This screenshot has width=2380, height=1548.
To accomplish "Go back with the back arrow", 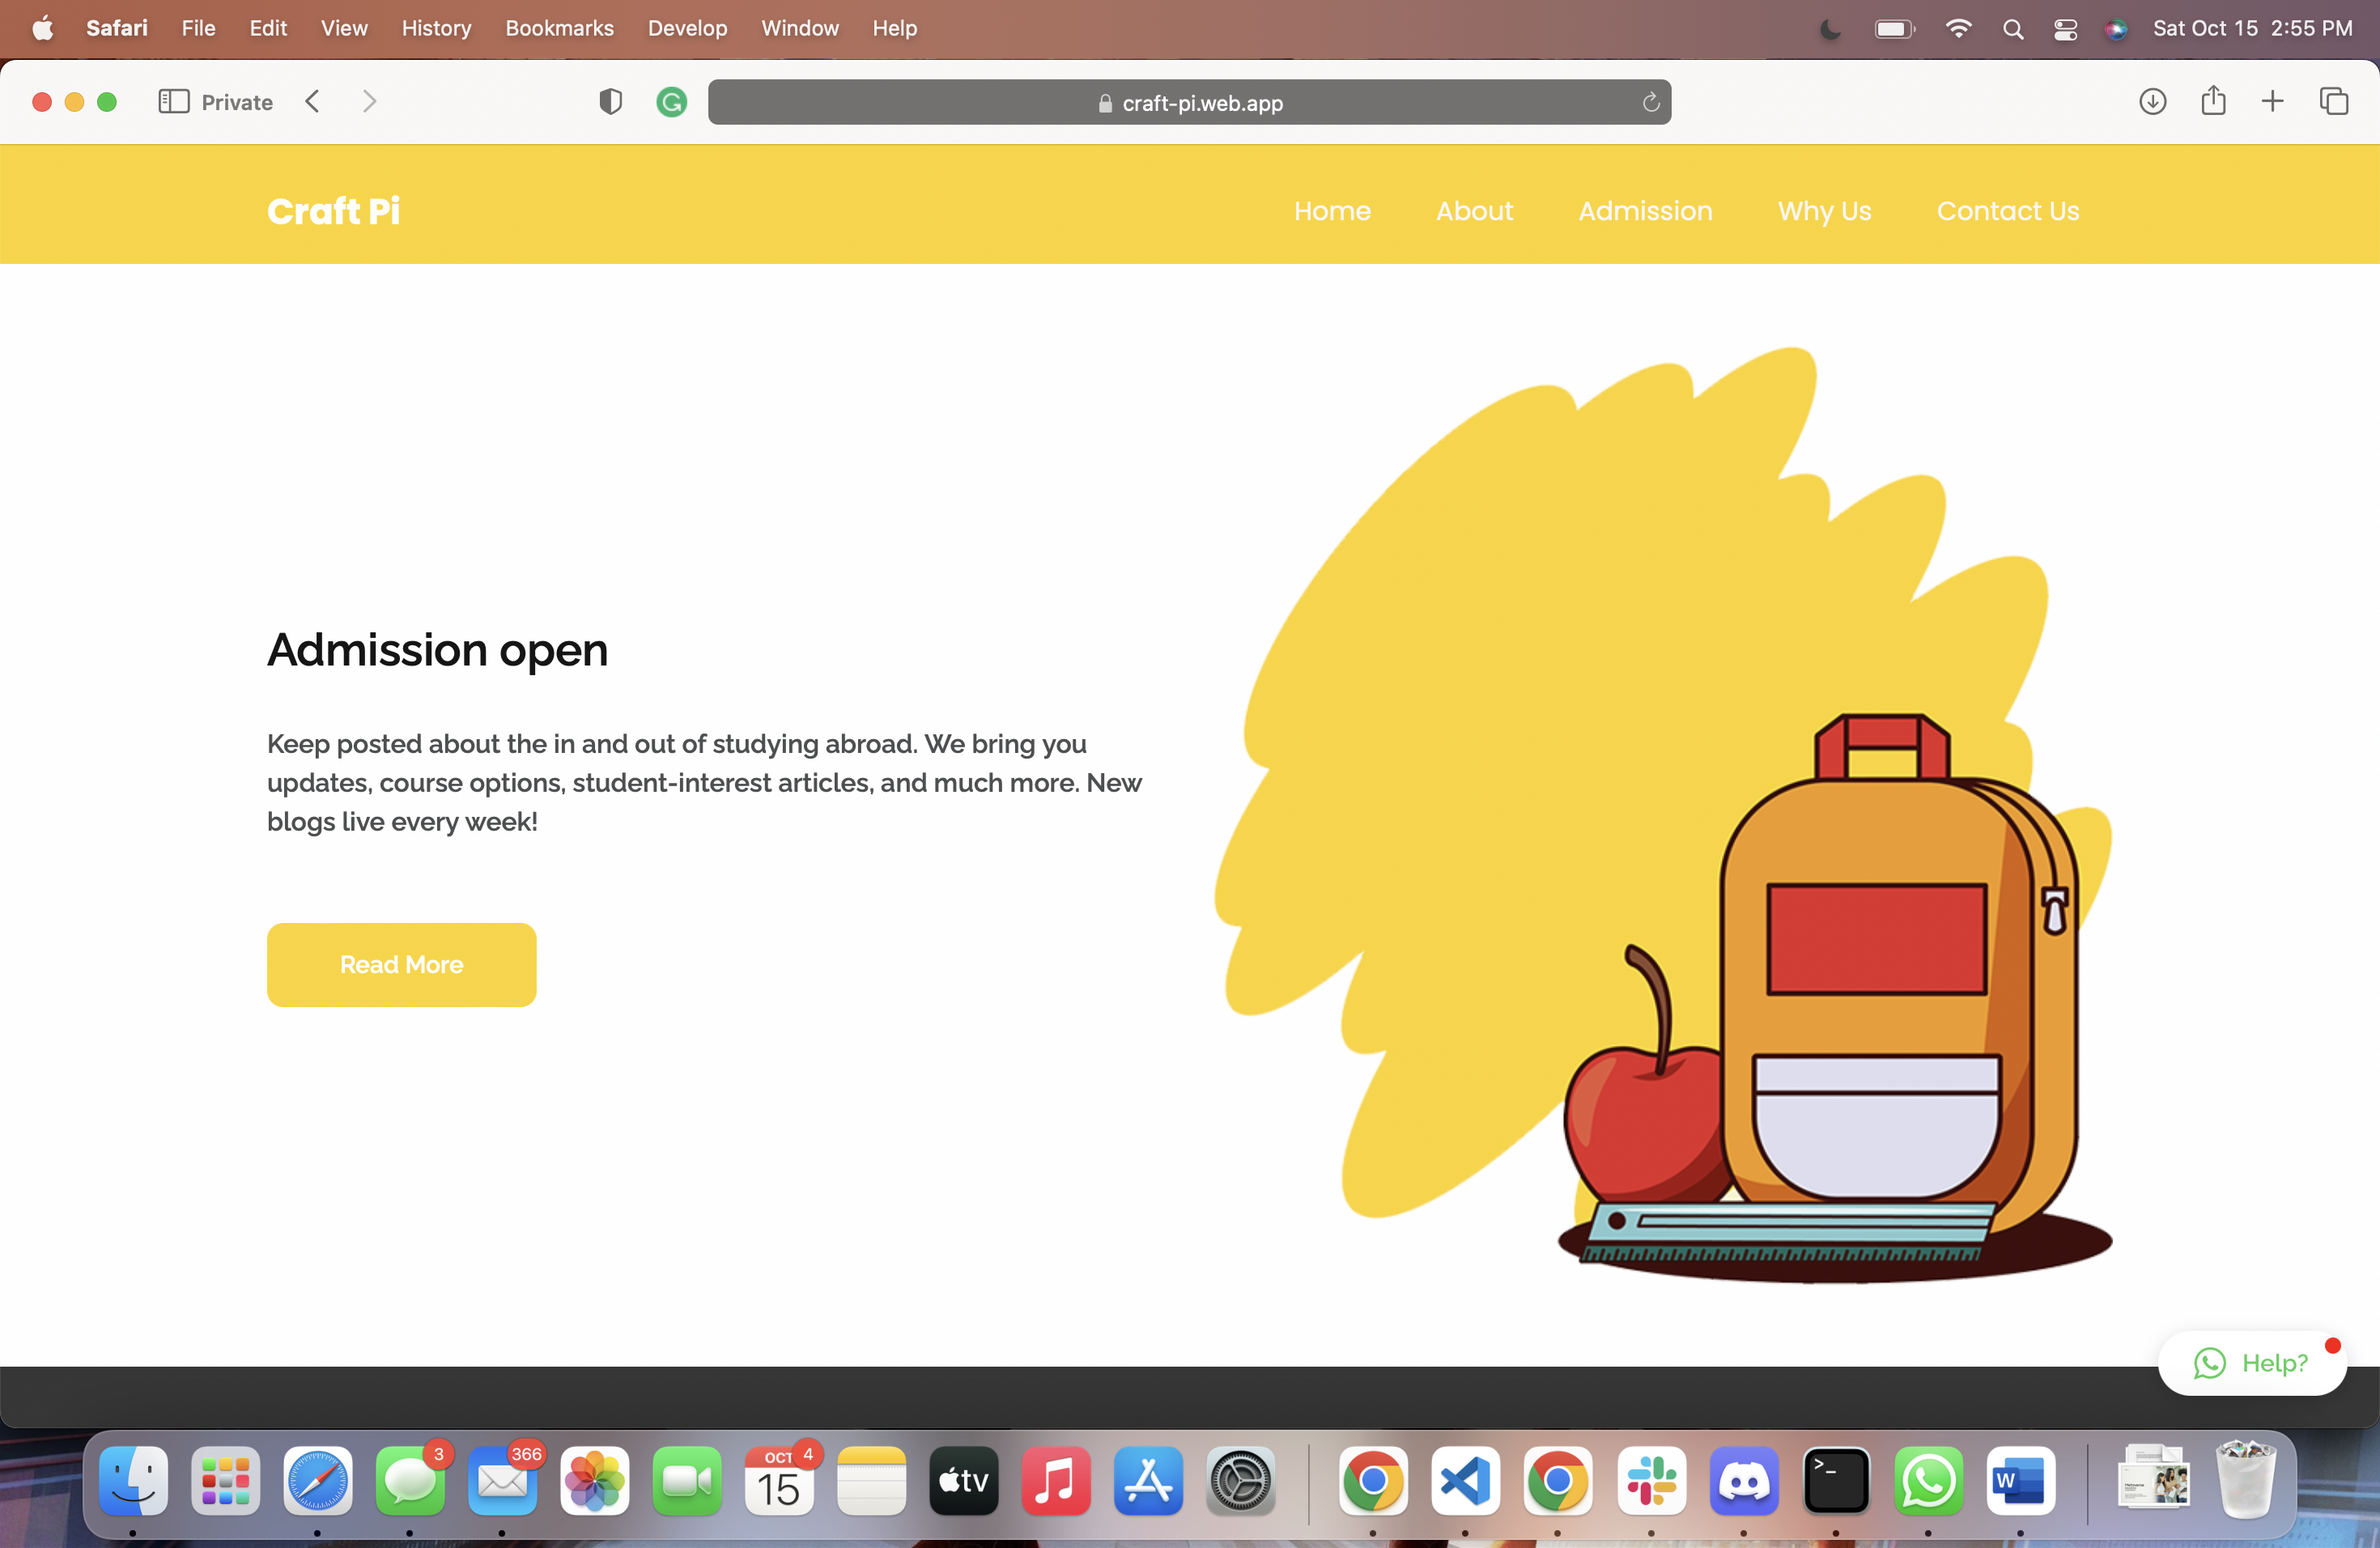I will (313, 102).
